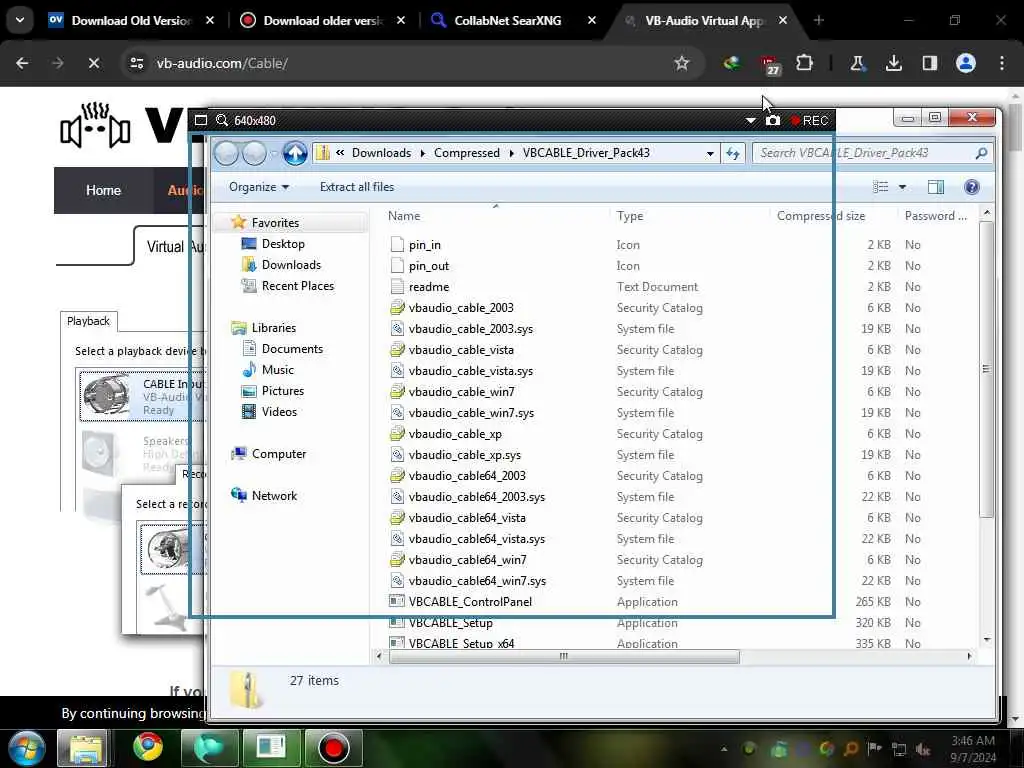This screenshot has width=1024, height=768.
Task: Sort by the Type column header
Action: pos(630,216)
